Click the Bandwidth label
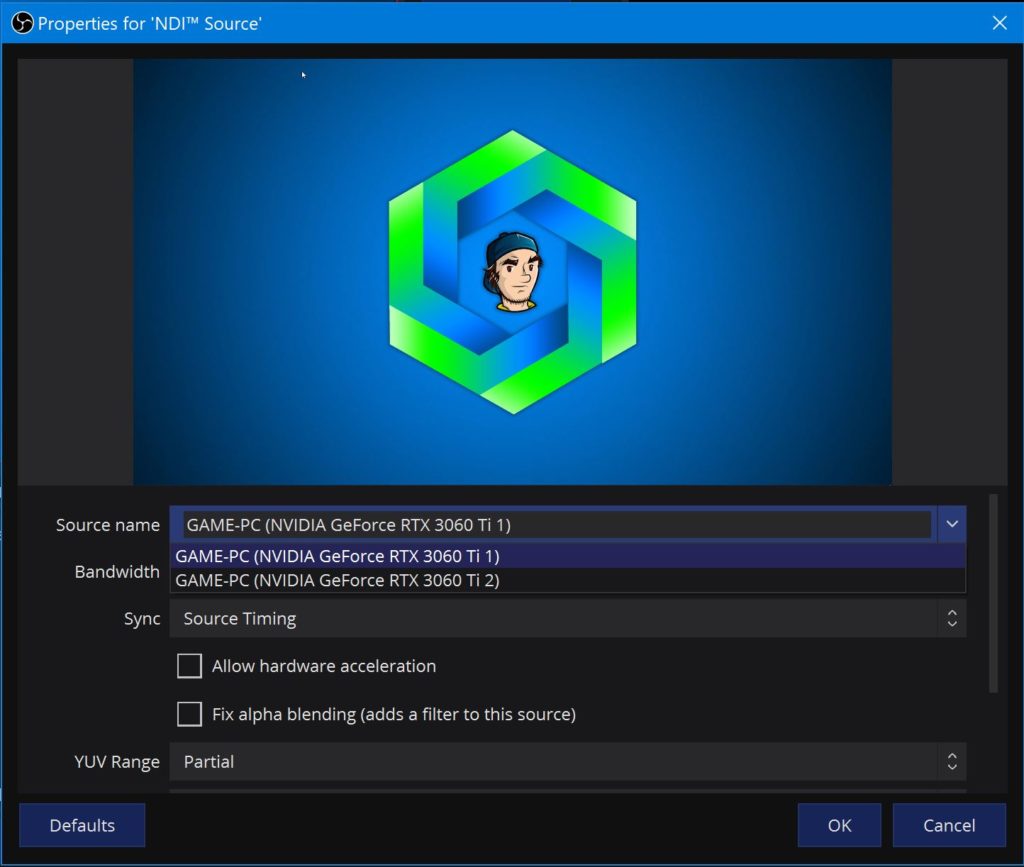 (117, 571)
